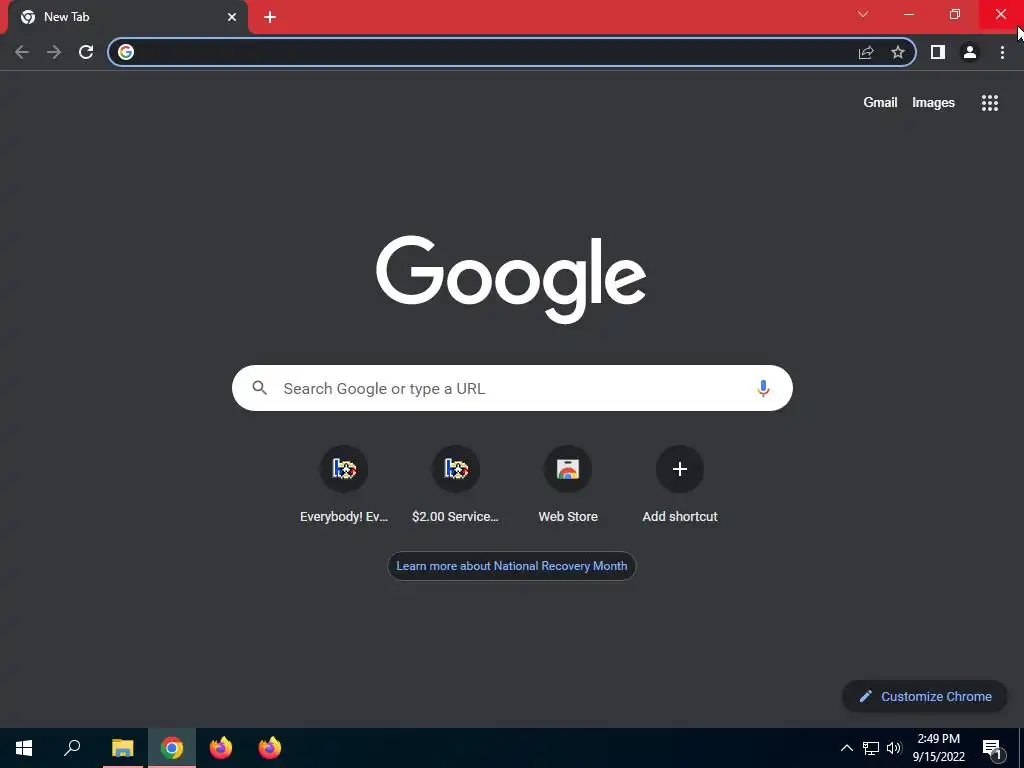Open the Google apps grid

[990, 103]
